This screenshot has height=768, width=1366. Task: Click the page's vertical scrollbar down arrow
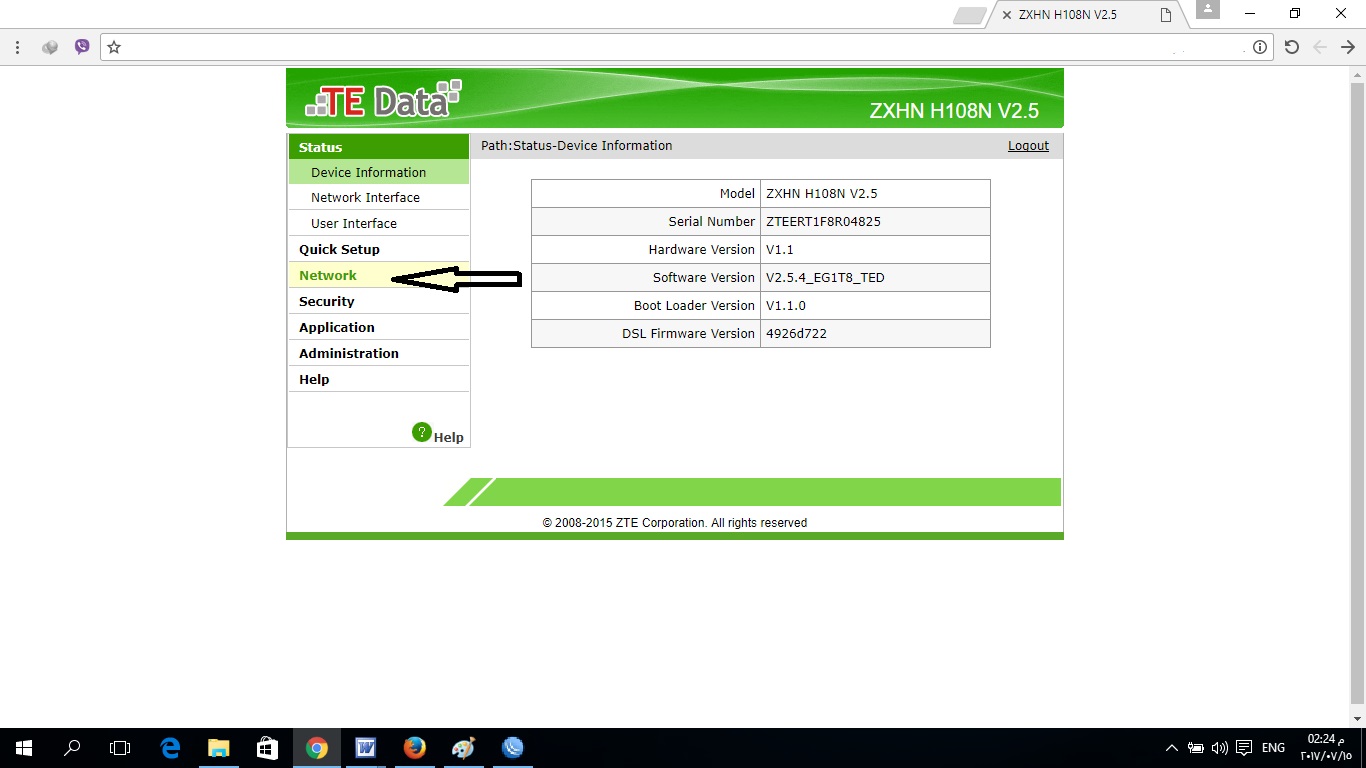1357,718
